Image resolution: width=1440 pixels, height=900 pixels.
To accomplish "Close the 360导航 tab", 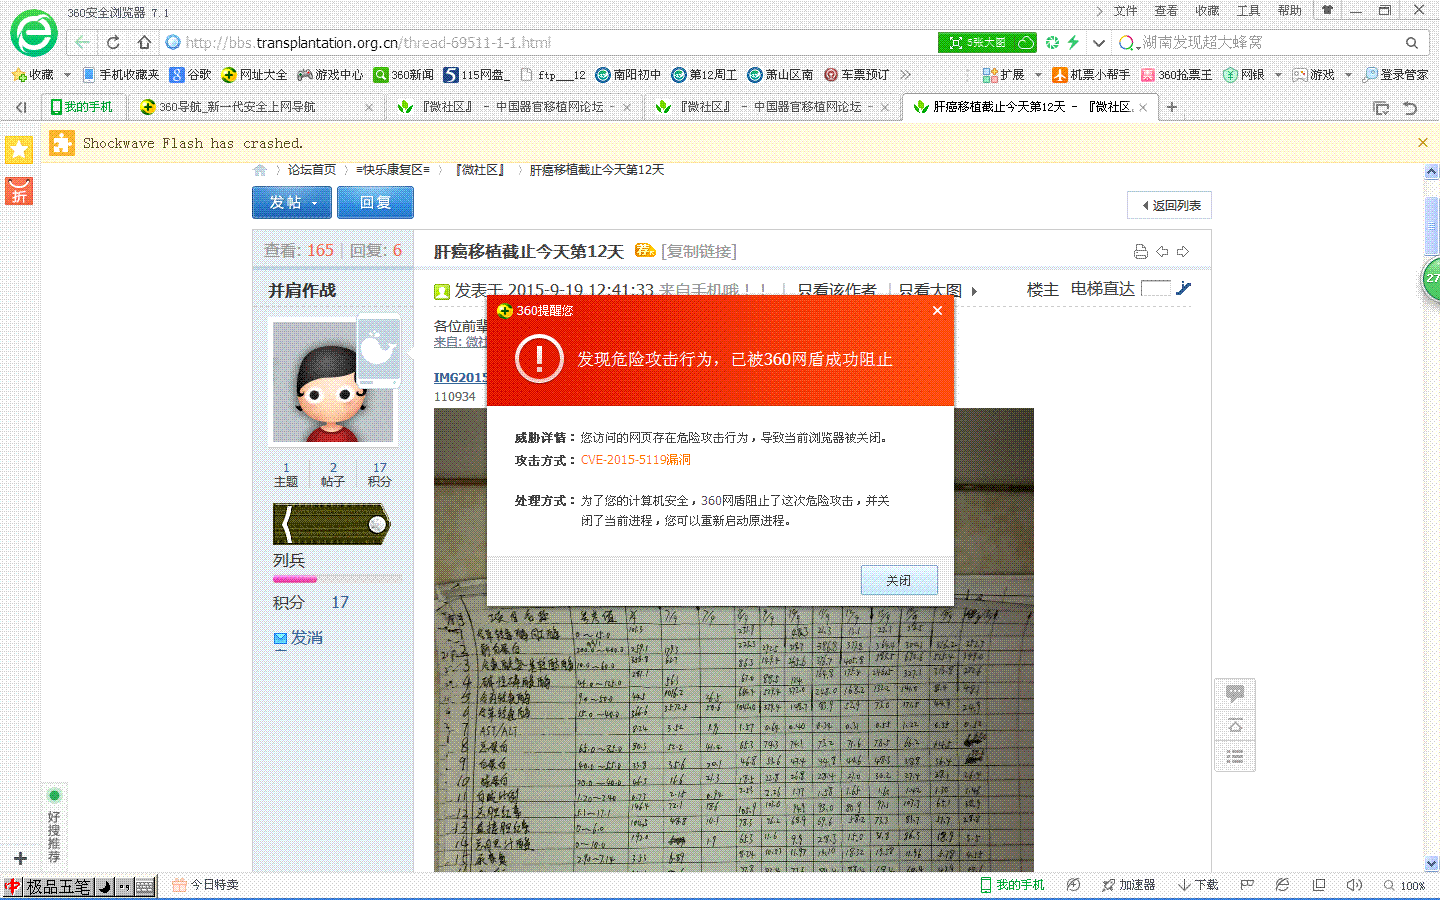I will (x=369, y=107).
